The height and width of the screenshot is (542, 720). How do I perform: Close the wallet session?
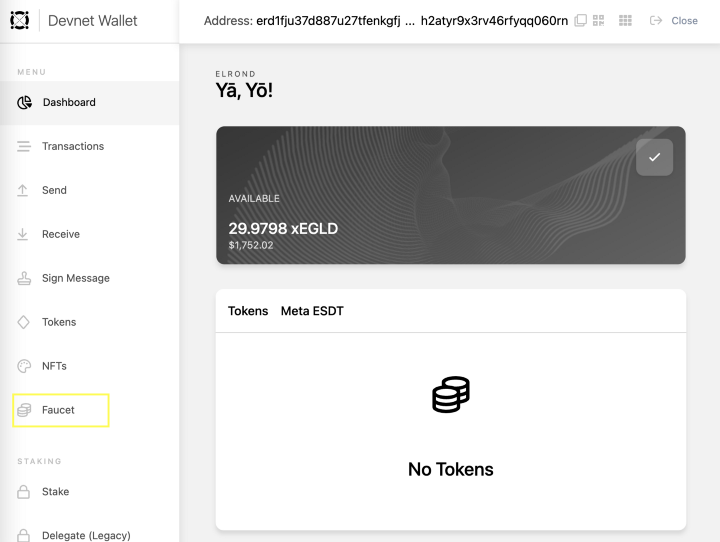click(x=674, y=20)
